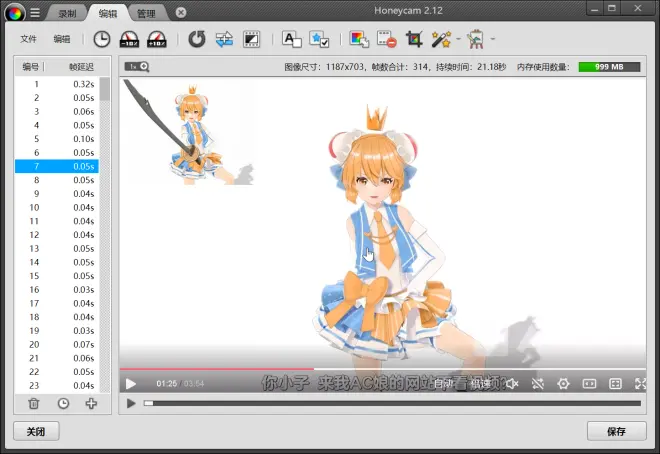Toggle the muted speaker icon in video
Screen dimensions: 660x454
[512, 383]
